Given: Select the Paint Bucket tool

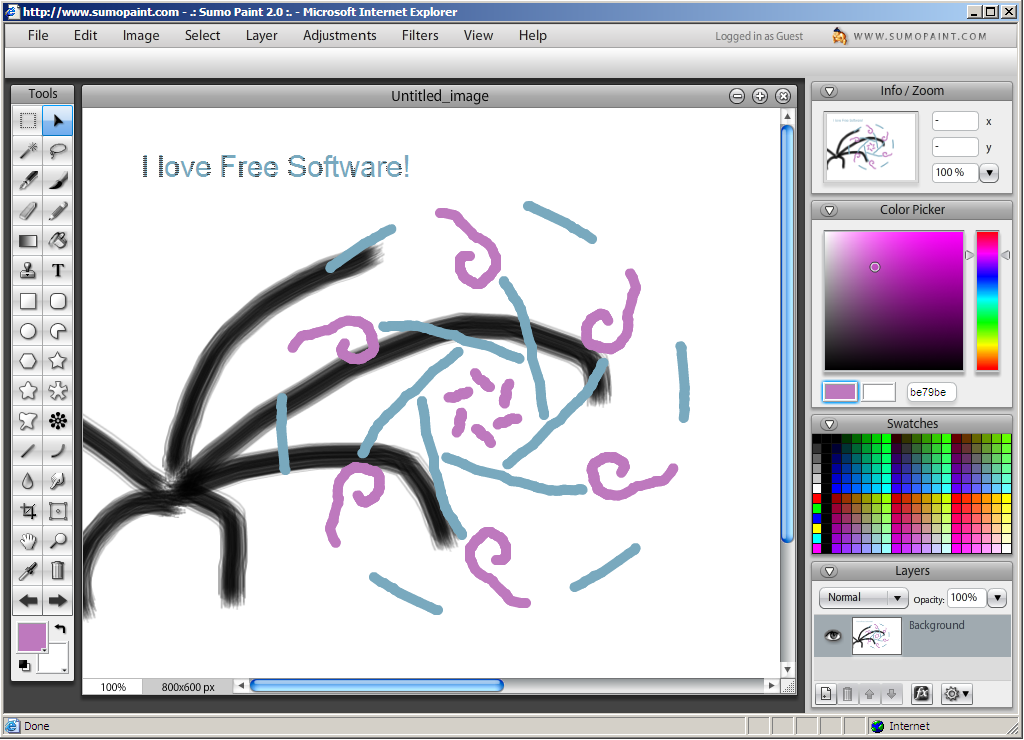Looking at the screenshot, I should [x=57, y=241].
